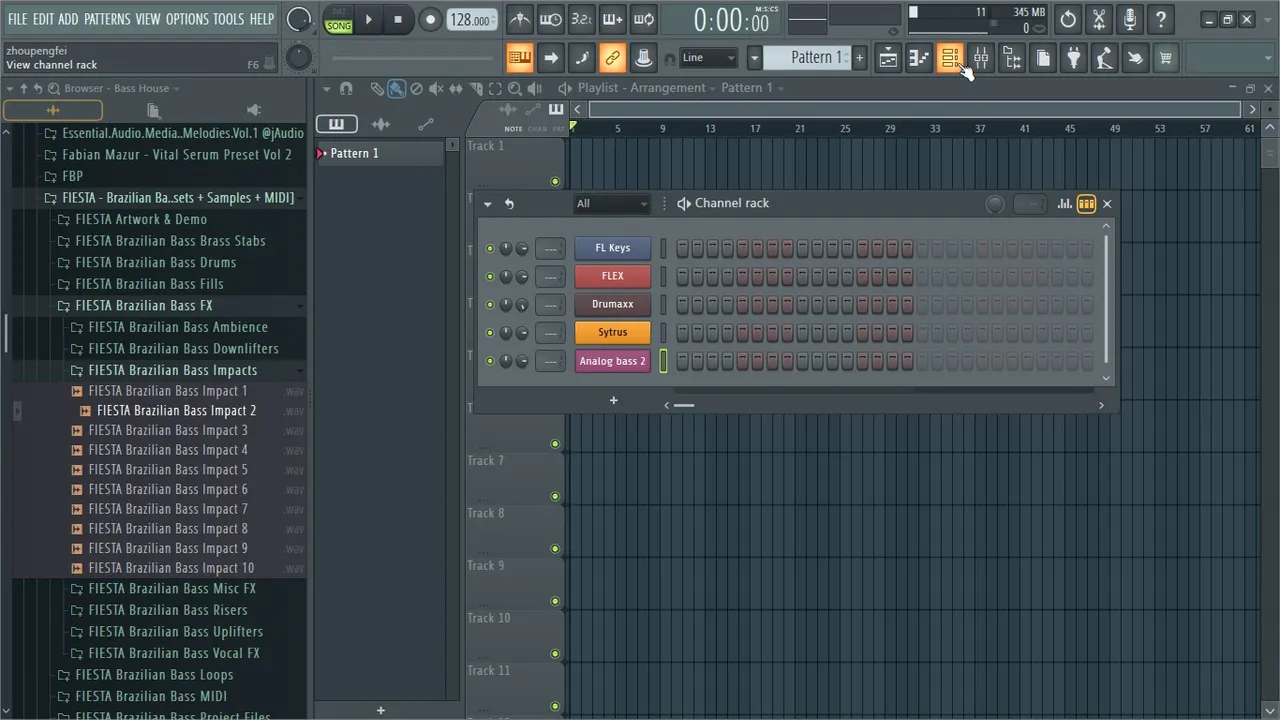
Task: Click the undo history circular arrow icon
Action: (1068, 19)
